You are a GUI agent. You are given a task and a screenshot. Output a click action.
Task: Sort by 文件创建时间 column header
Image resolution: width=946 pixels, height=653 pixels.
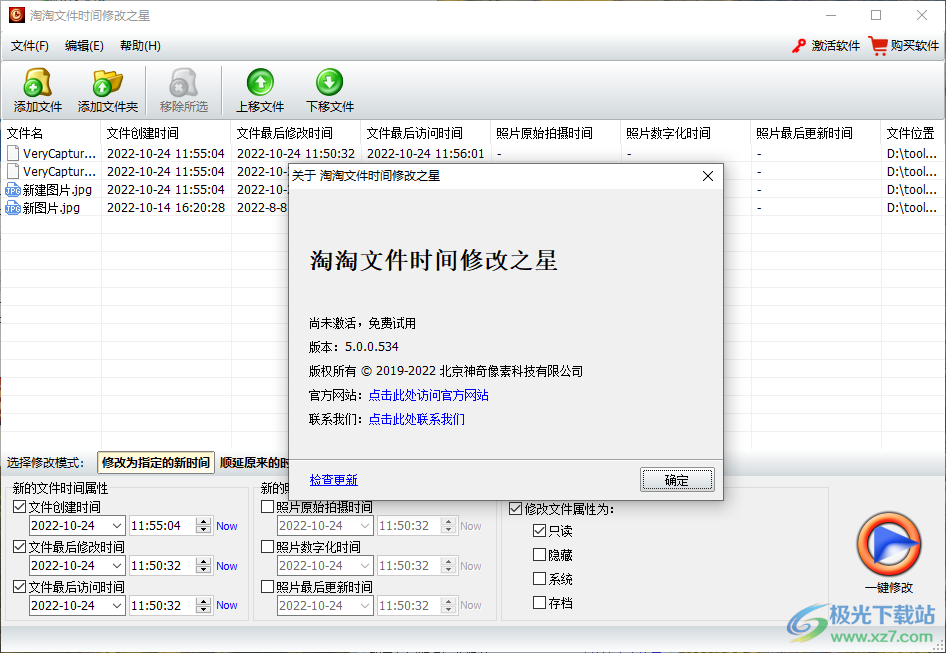(165, 133)
